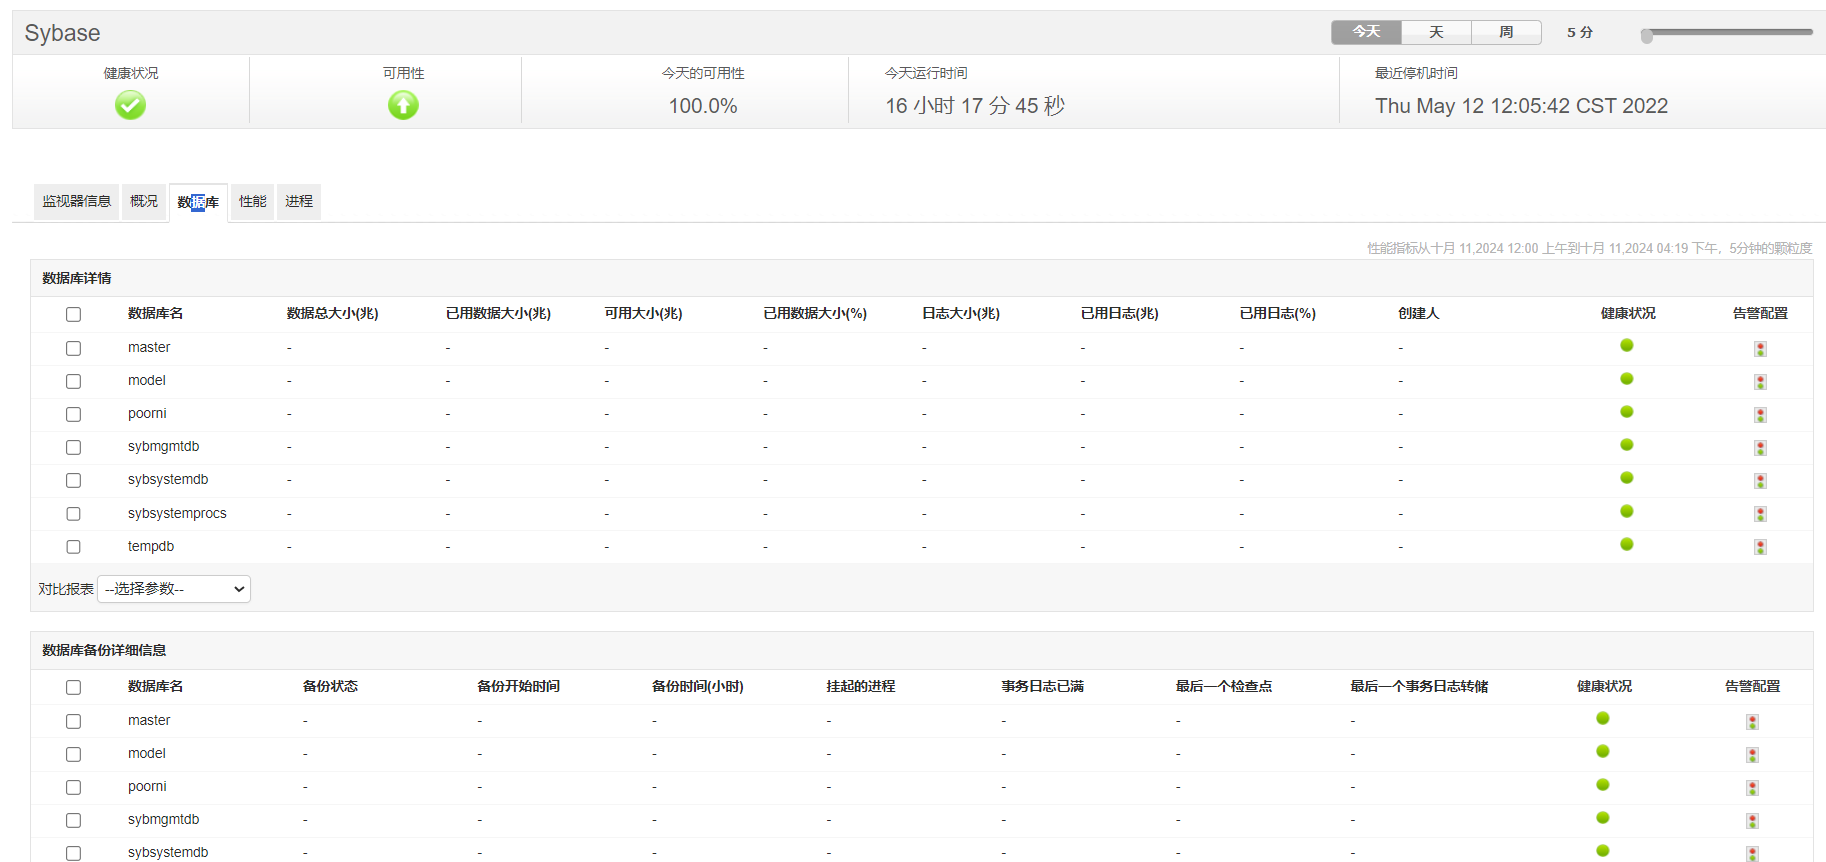Check the sybmgmtdb row in database details
Viewport: 1826px width, 862px height.
coord(73,447)
